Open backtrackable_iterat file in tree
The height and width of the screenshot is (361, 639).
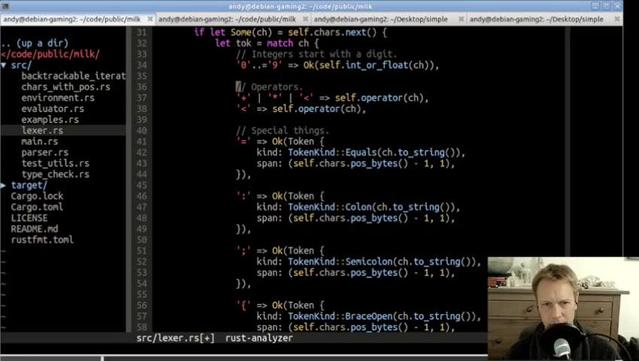pyautogui.click(x=73, y=76)
